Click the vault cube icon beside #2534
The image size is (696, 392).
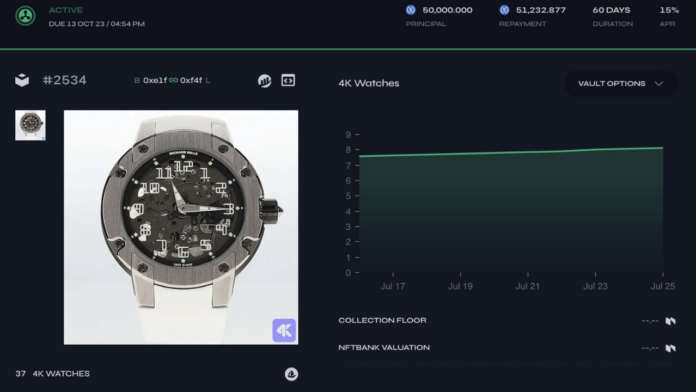(x=22, y=80)
